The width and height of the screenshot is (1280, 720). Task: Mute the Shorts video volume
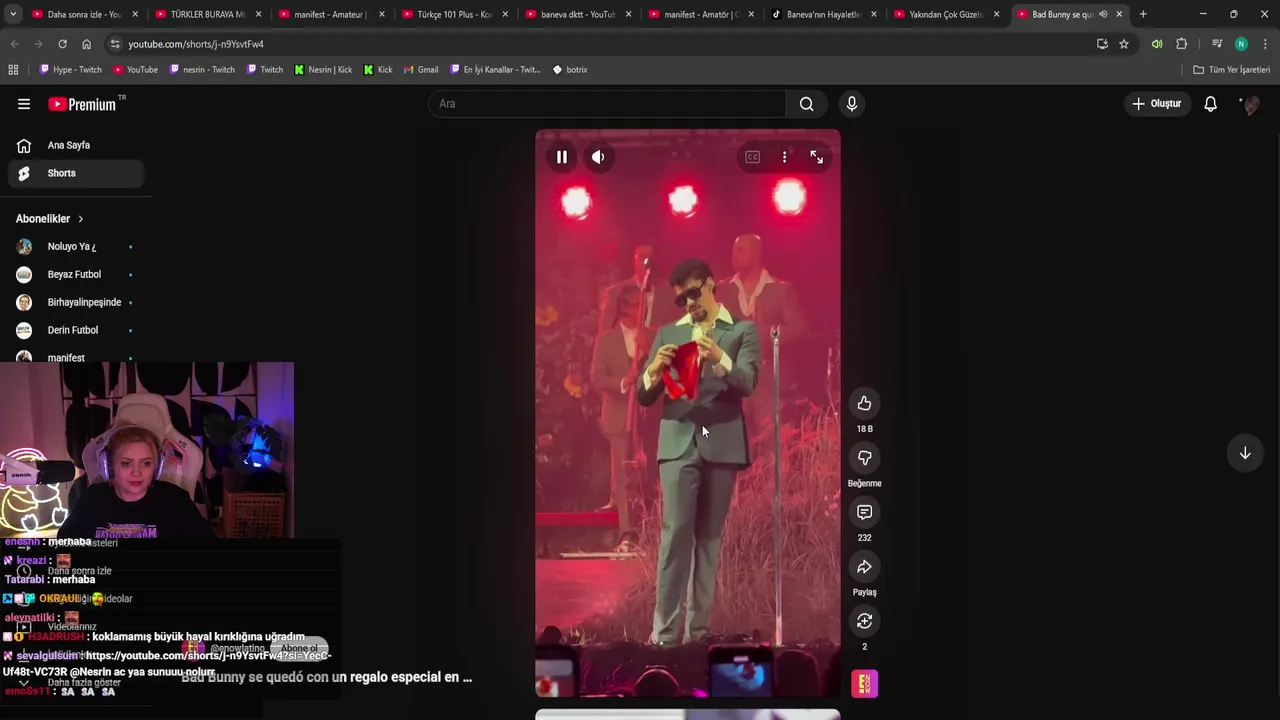click(x=598, y=157)
